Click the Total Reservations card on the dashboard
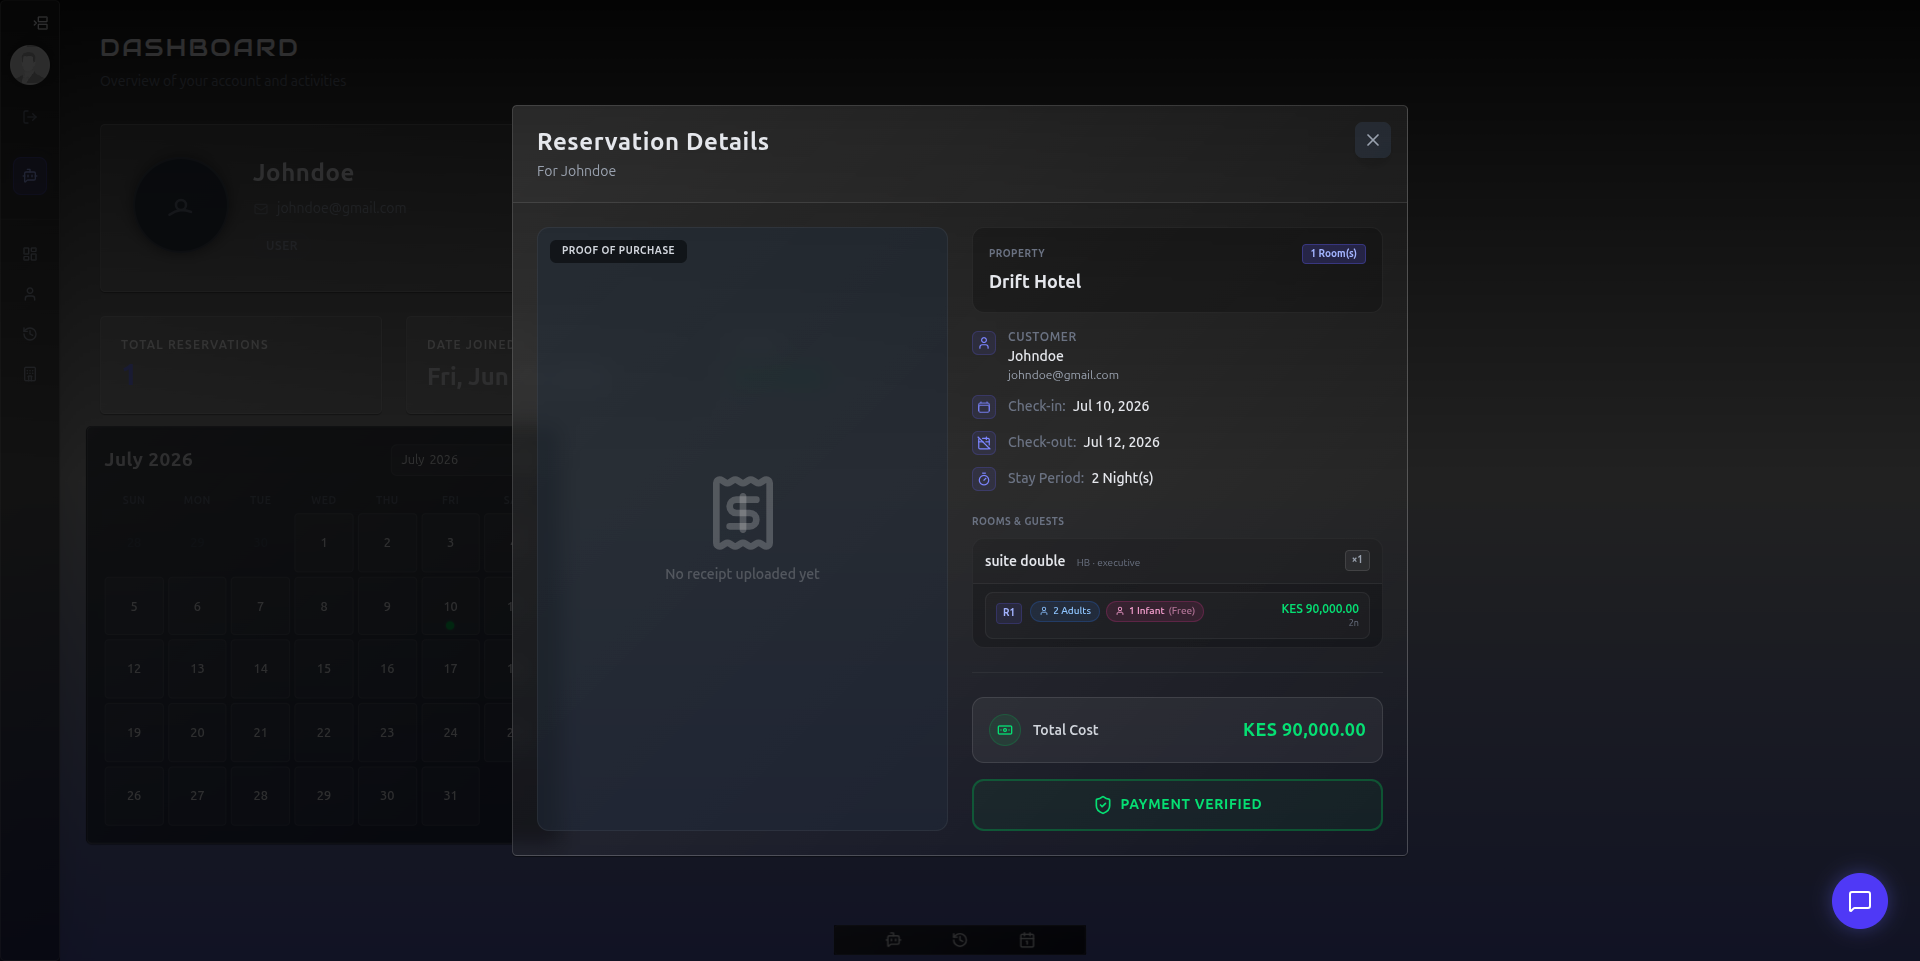 (240, 365)
